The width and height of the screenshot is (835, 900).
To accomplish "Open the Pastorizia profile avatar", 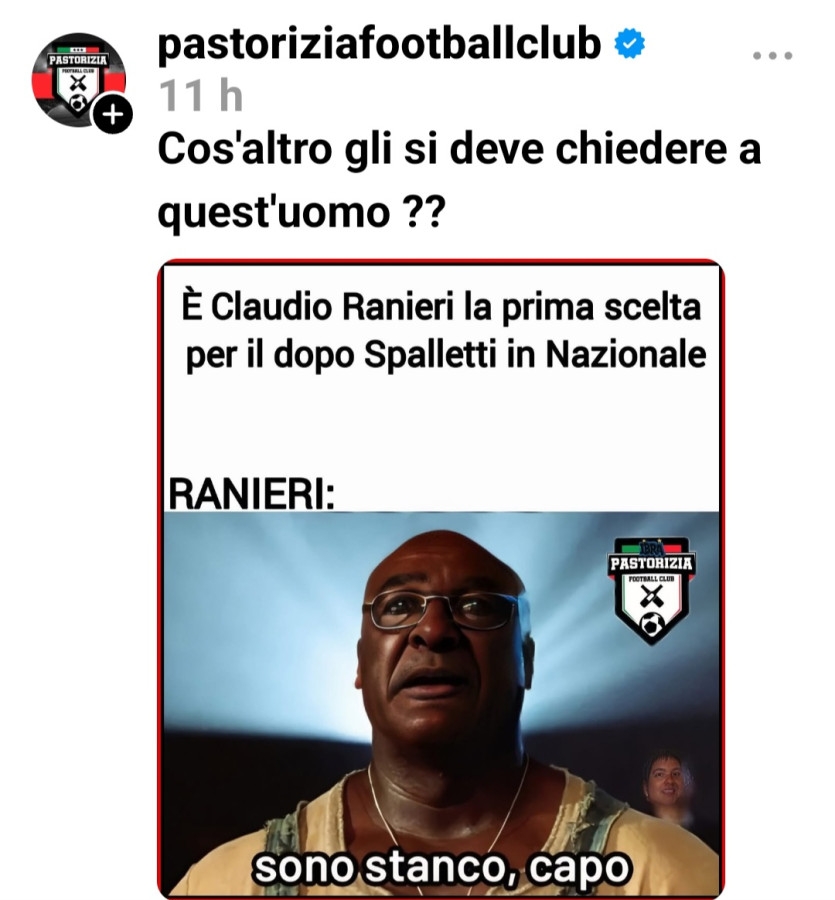I will point(79,80).
